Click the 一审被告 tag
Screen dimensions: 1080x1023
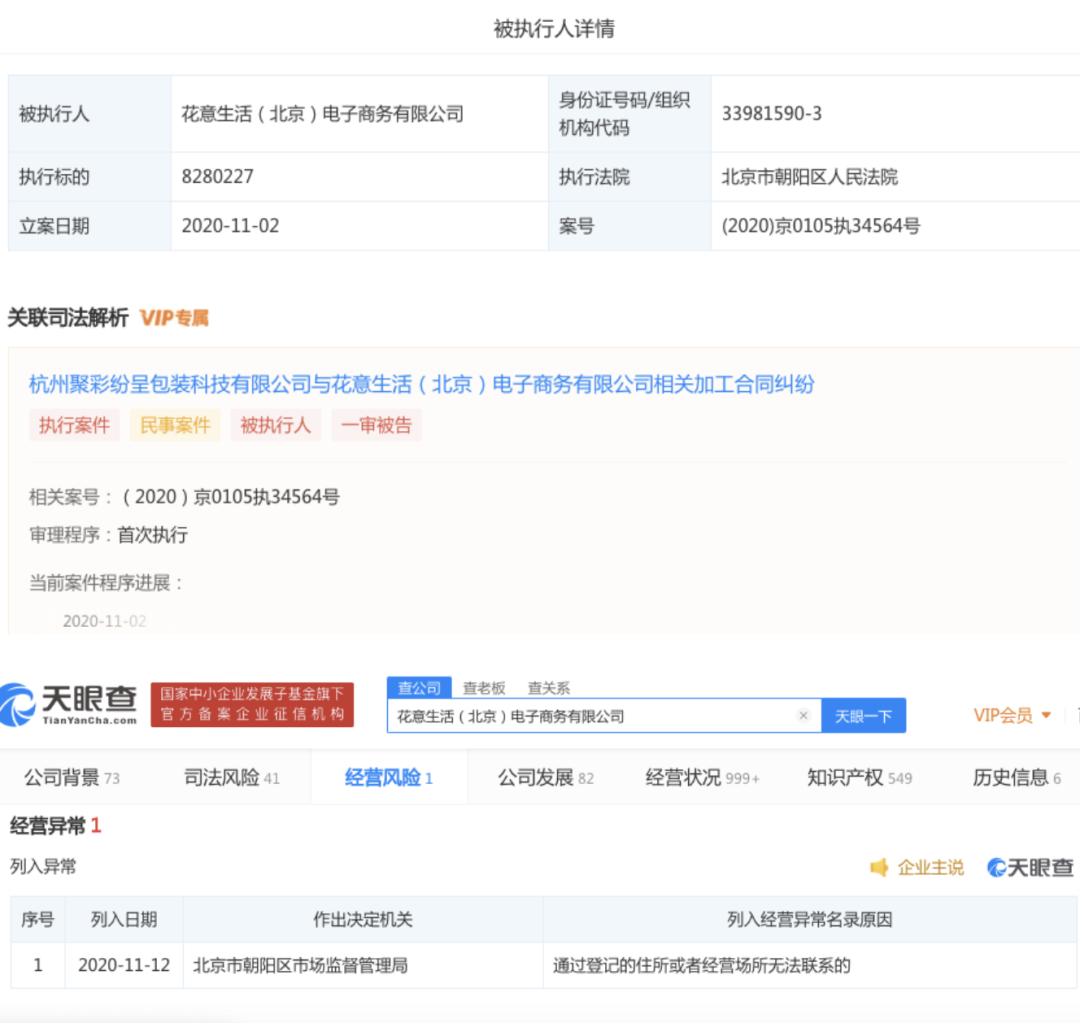click(x=376, y=425)
